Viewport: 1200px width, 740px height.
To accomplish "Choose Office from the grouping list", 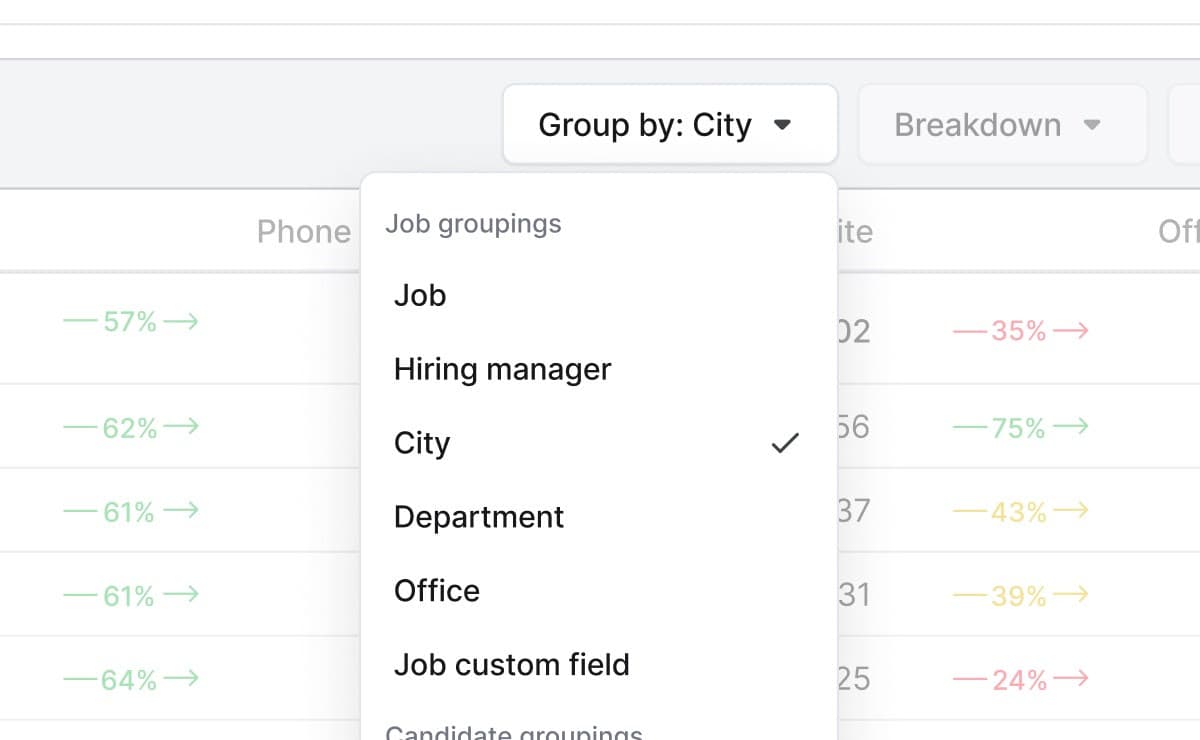I will click(x=438, y=590).
